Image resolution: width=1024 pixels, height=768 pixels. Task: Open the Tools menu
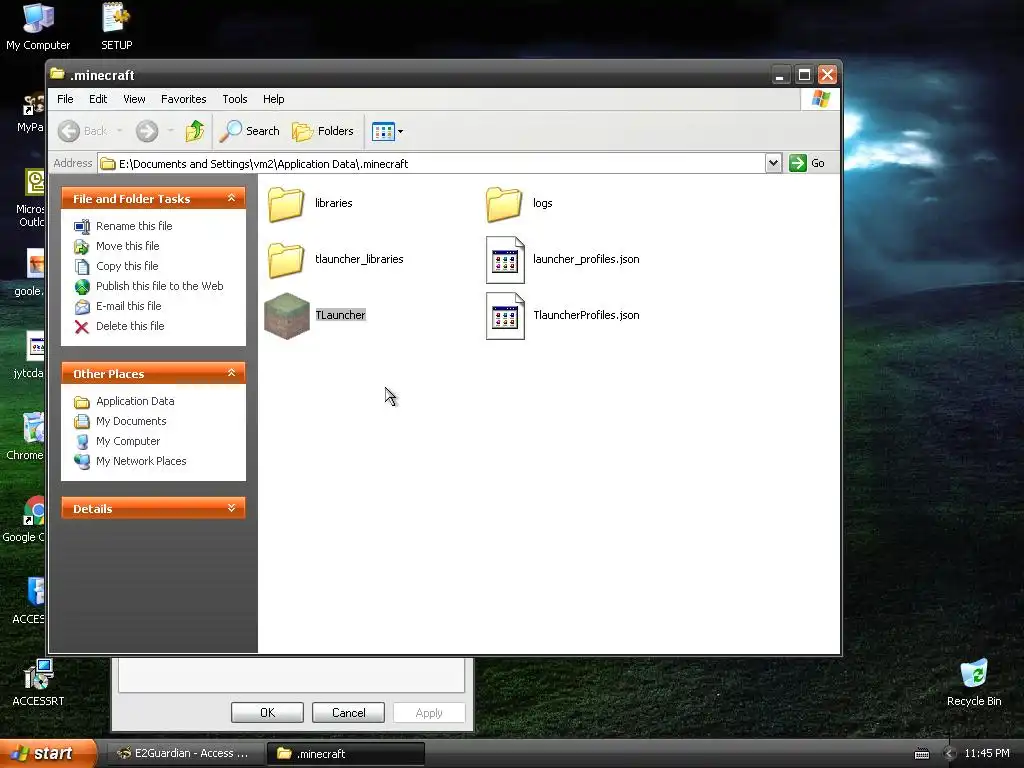234,99
